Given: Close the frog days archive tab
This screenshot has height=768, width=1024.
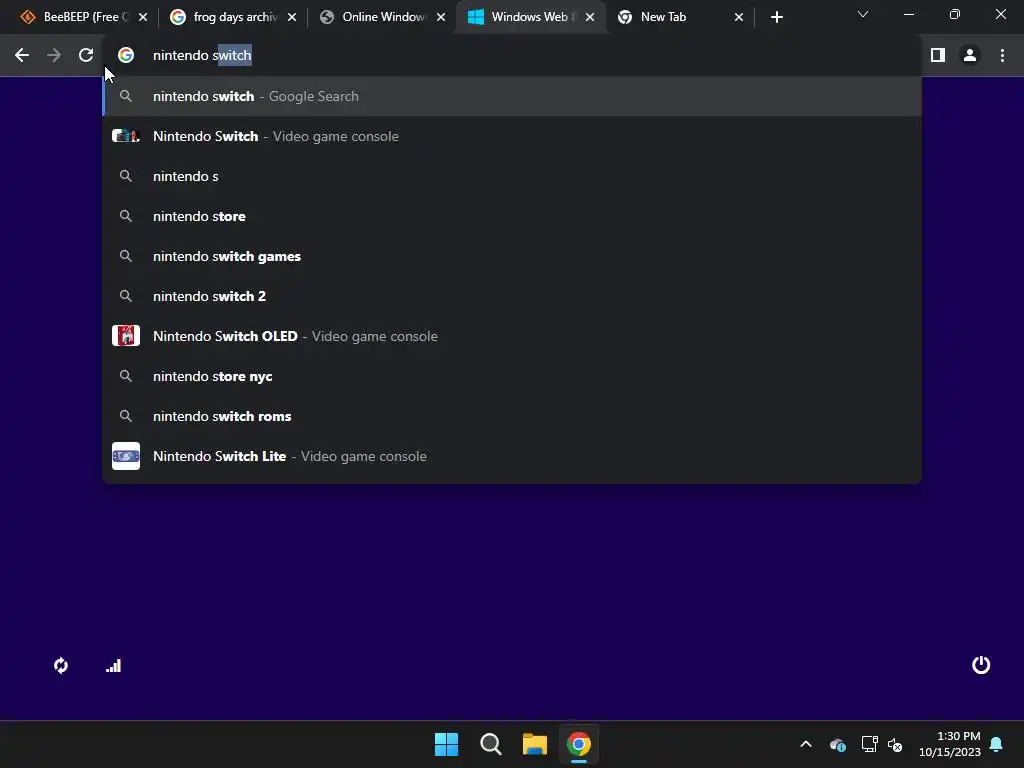Looking at the screenshot, I should pyautogui.click(x=292, y=18).
